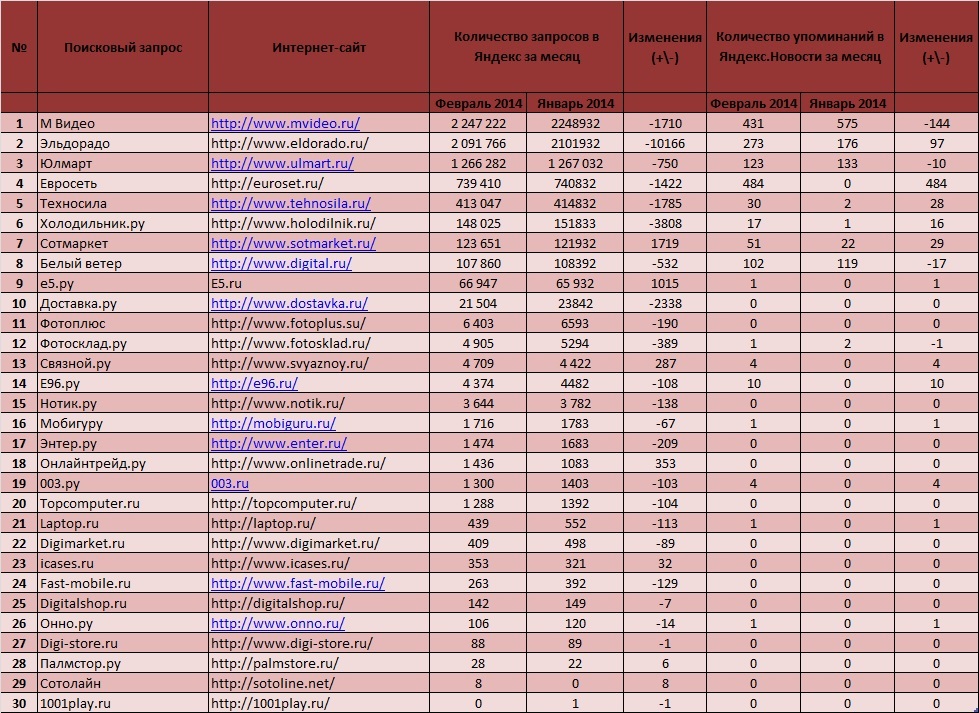Select the 'Холодильник.ру' cell
The width and height of the screenshot is (979, 713).
(x=123, y=224)
